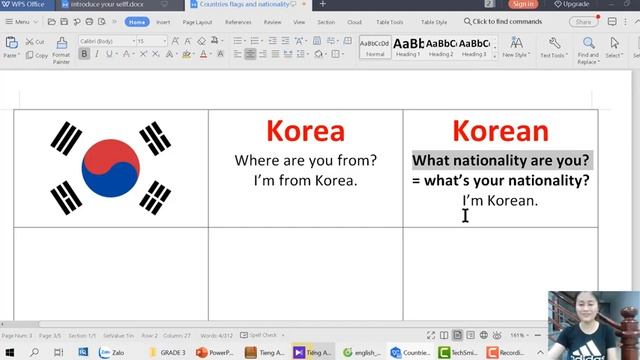The image size is (640, 360).
Task: Toggle Spell Check in status bar
Action: 259,335
